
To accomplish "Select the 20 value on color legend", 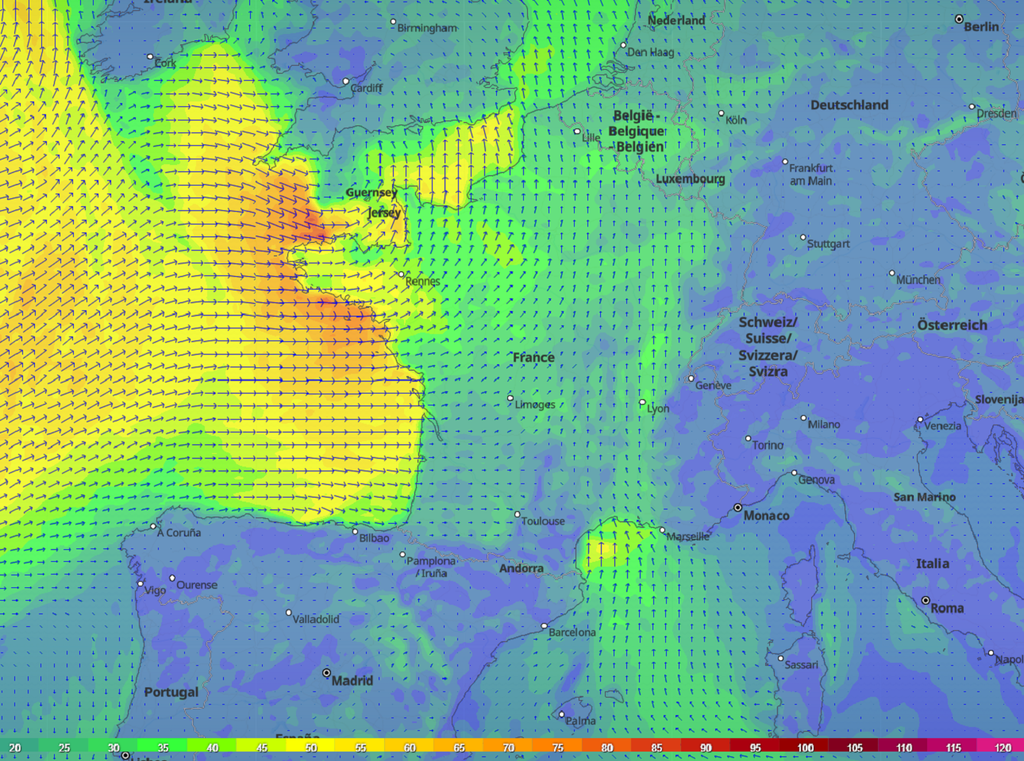I will point(14,748).
